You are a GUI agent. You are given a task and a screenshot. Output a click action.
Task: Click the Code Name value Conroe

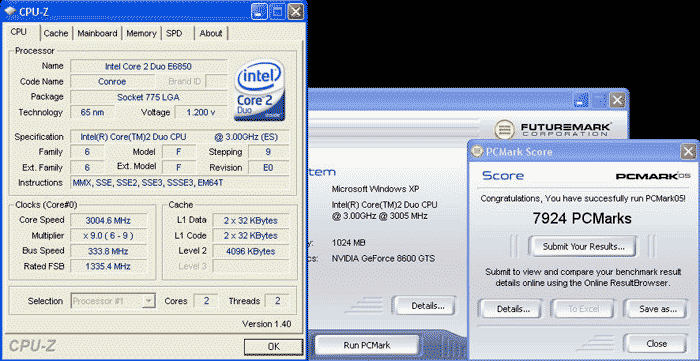point(112,82)
